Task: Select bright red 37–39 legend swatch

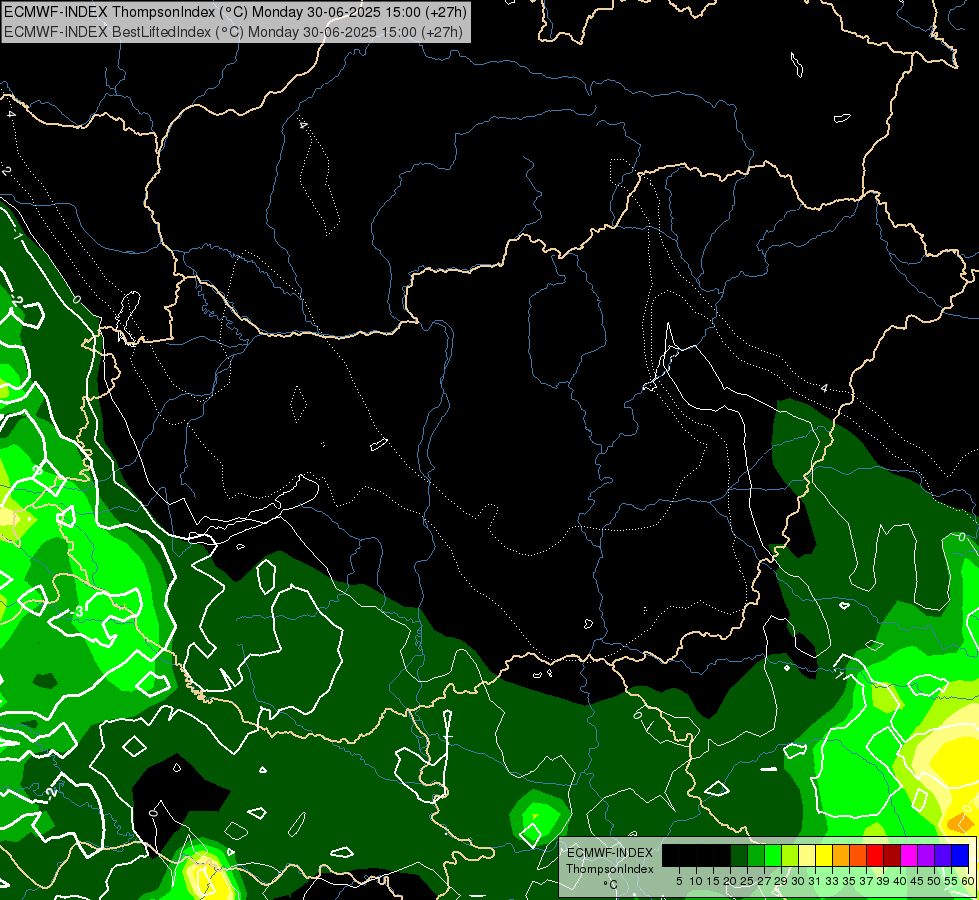Action: tap(875, 855)
